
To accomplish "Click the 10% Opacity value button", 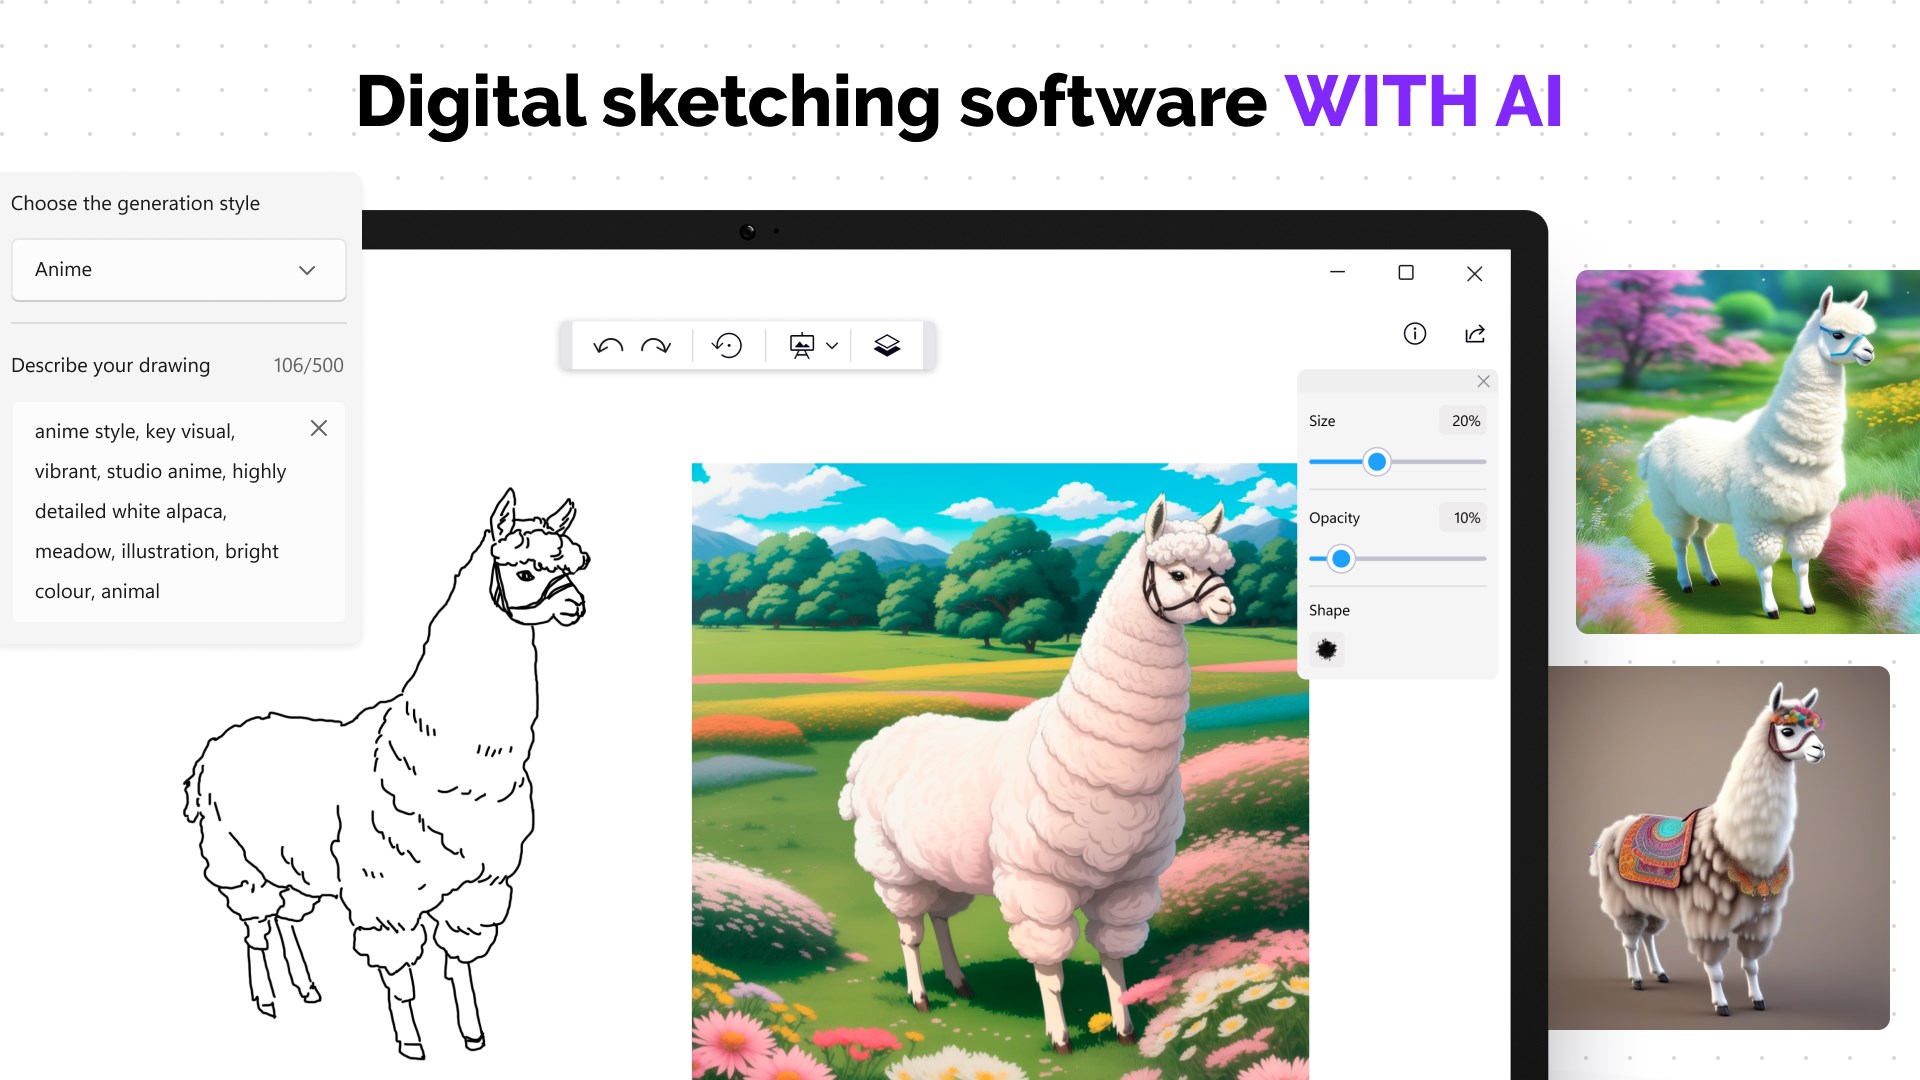I will pos(1463,517).
